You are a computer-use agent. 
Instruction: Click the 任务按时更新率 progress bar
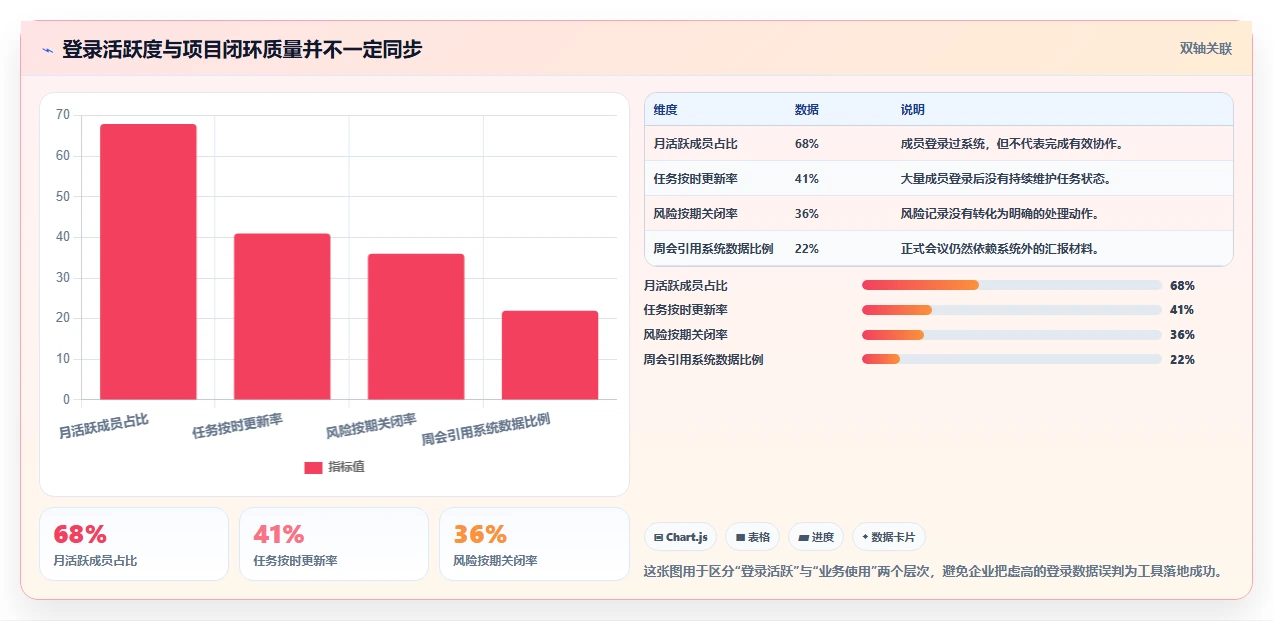tap(1012, 310)
